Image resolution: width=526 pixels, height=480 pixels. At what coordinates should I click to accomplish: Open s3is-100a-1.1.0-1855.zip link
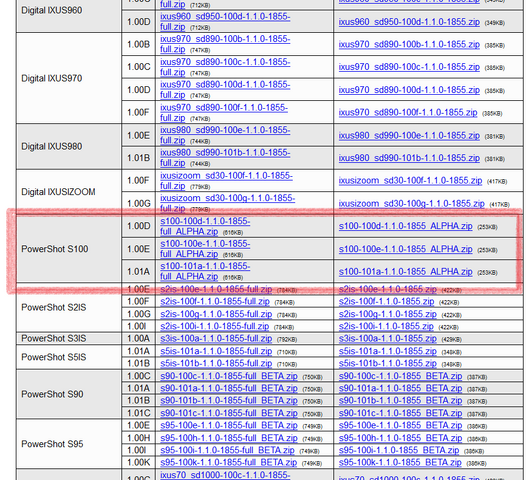387,339
